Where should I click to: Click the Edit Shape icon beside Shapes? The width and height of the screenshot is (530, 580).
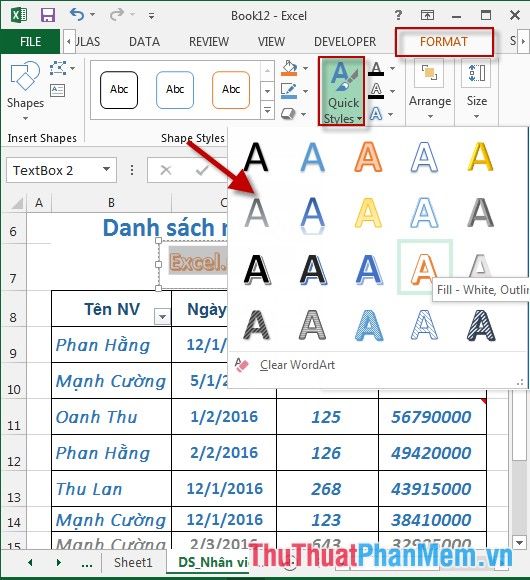point(58,68)
